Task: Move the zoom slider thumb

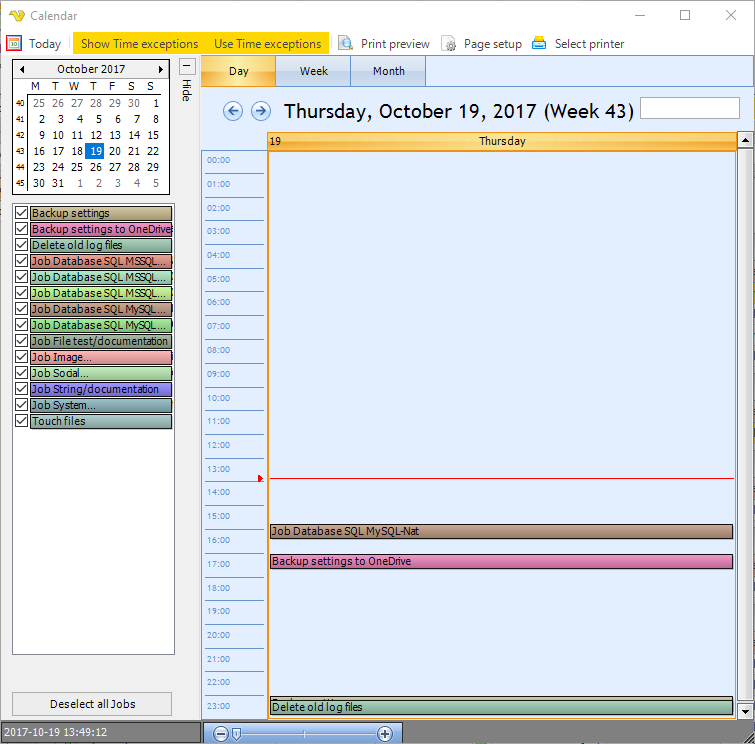Action: [x=236, y=734]
